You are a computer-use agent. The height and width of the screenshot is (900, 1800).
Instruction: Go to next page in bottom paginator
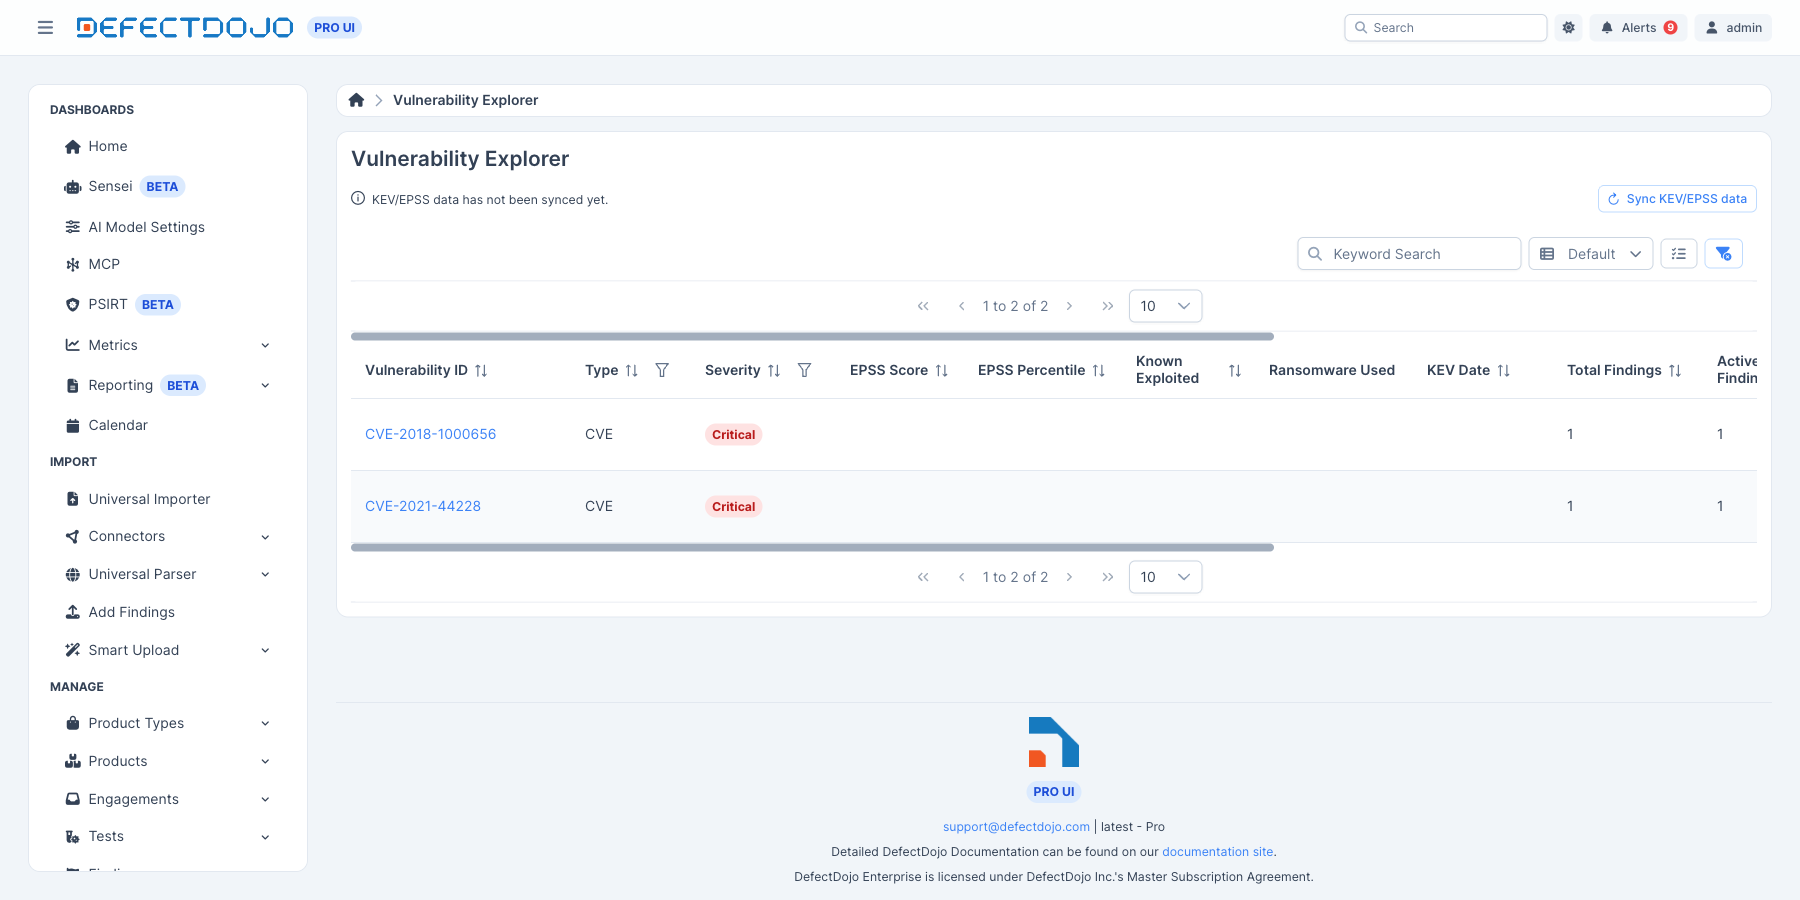click(x=1069, y=577)
